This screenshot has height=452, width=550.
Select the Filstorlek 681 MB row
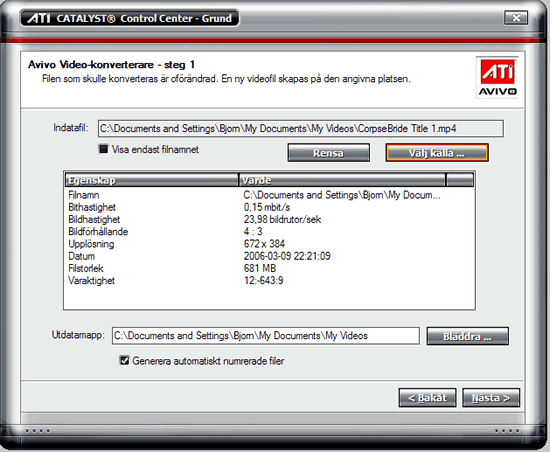pos(269,268)
